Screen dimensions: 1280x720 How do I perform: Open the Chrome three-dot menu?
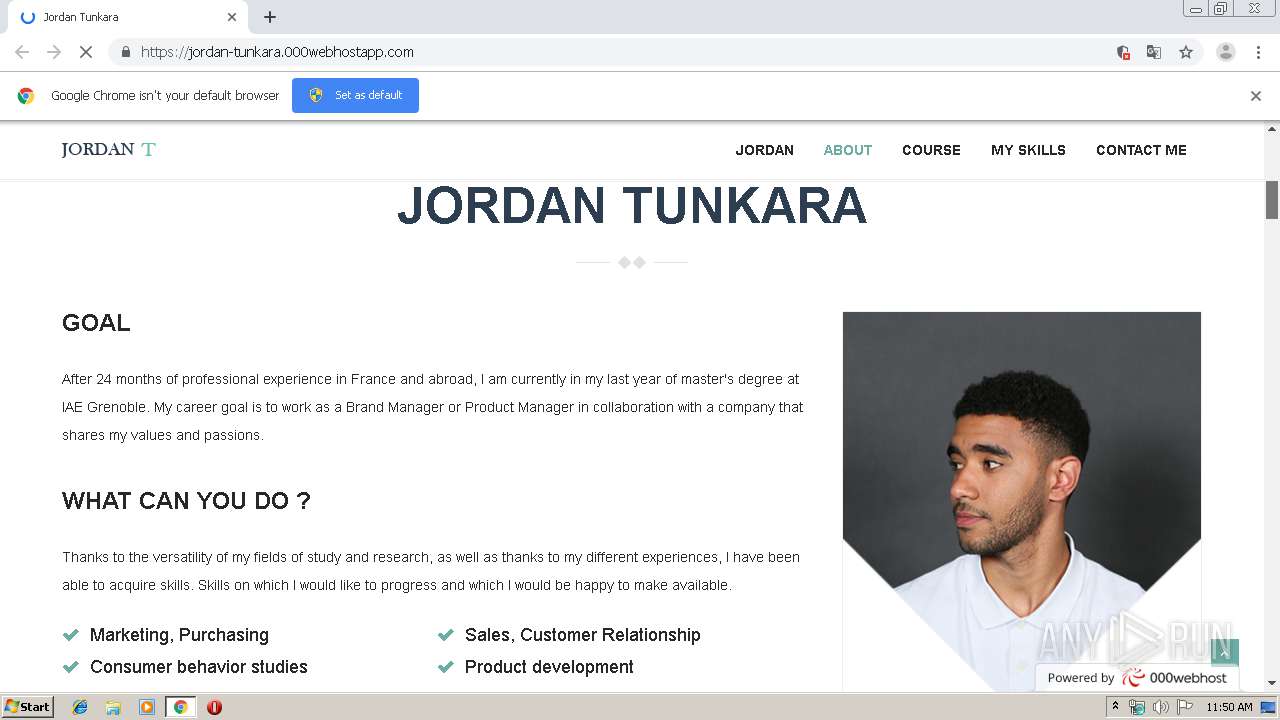(1258, 52)
